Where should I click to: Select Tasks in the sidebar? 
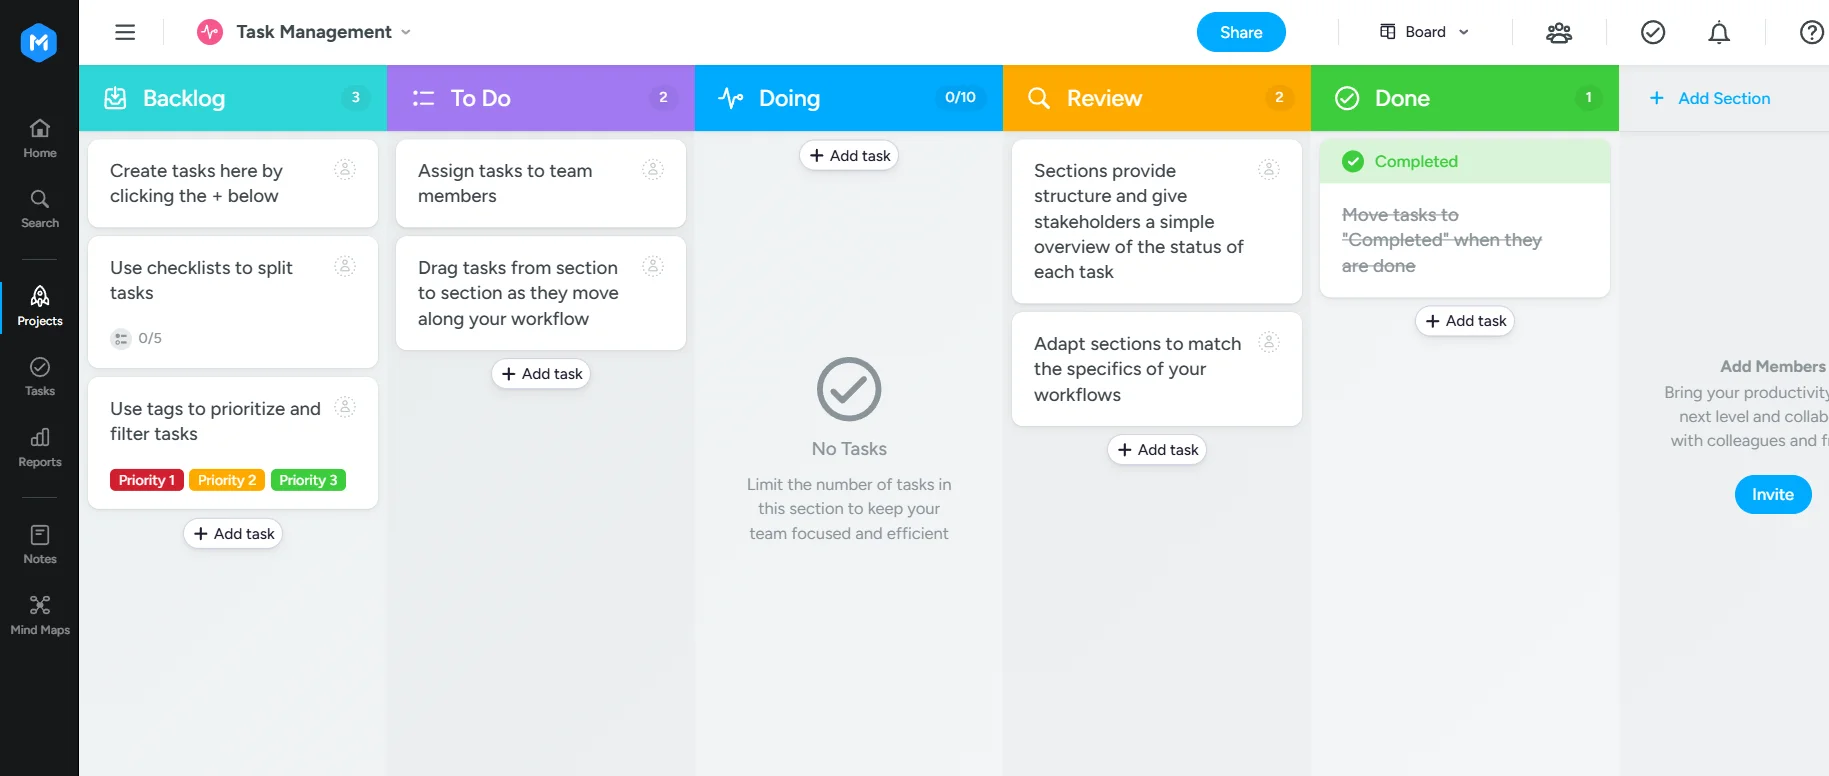point(40,376)
